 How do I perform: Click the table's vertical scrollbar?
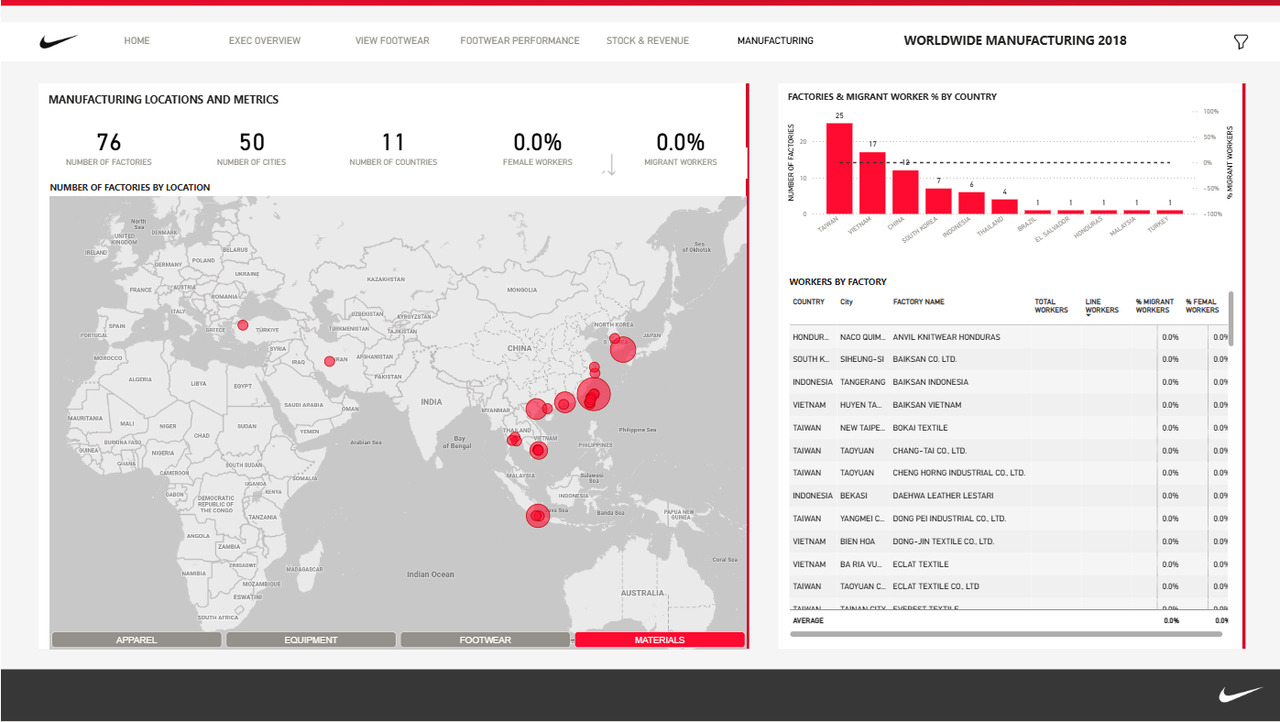point(1231,320)
